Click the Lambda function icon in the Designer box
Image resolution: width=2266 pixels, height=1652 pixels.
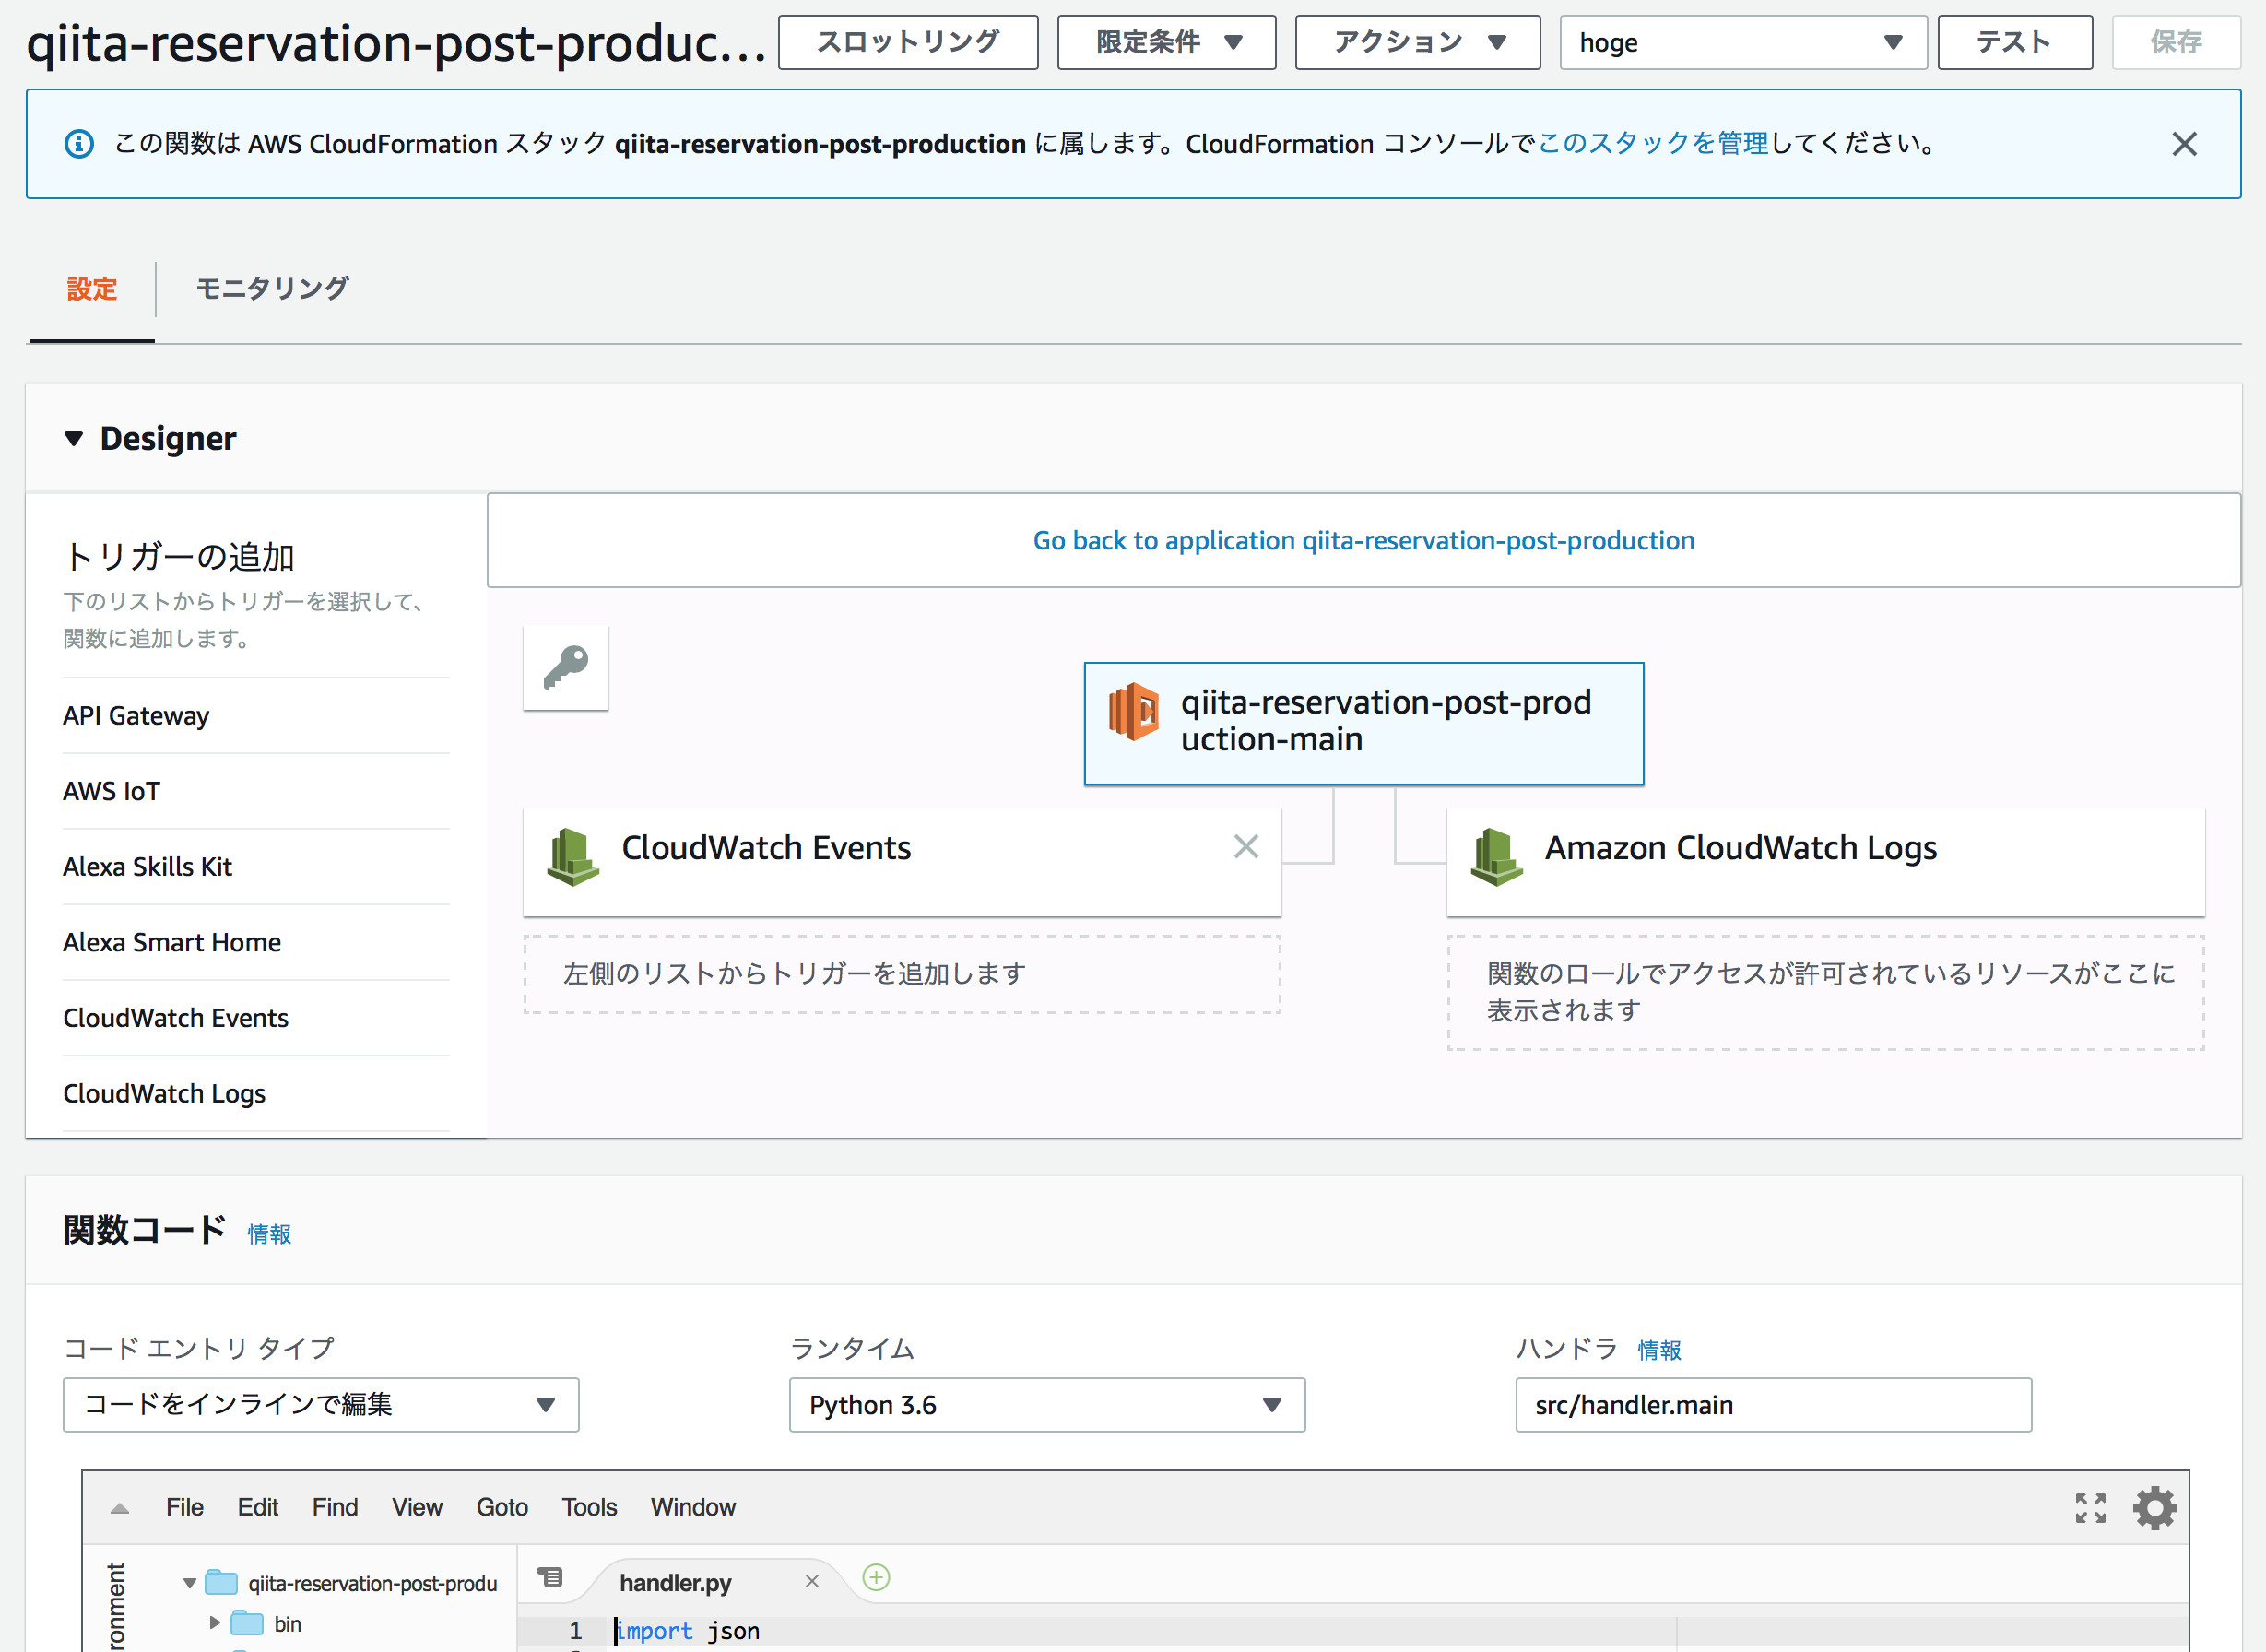tap(1134, 712)
